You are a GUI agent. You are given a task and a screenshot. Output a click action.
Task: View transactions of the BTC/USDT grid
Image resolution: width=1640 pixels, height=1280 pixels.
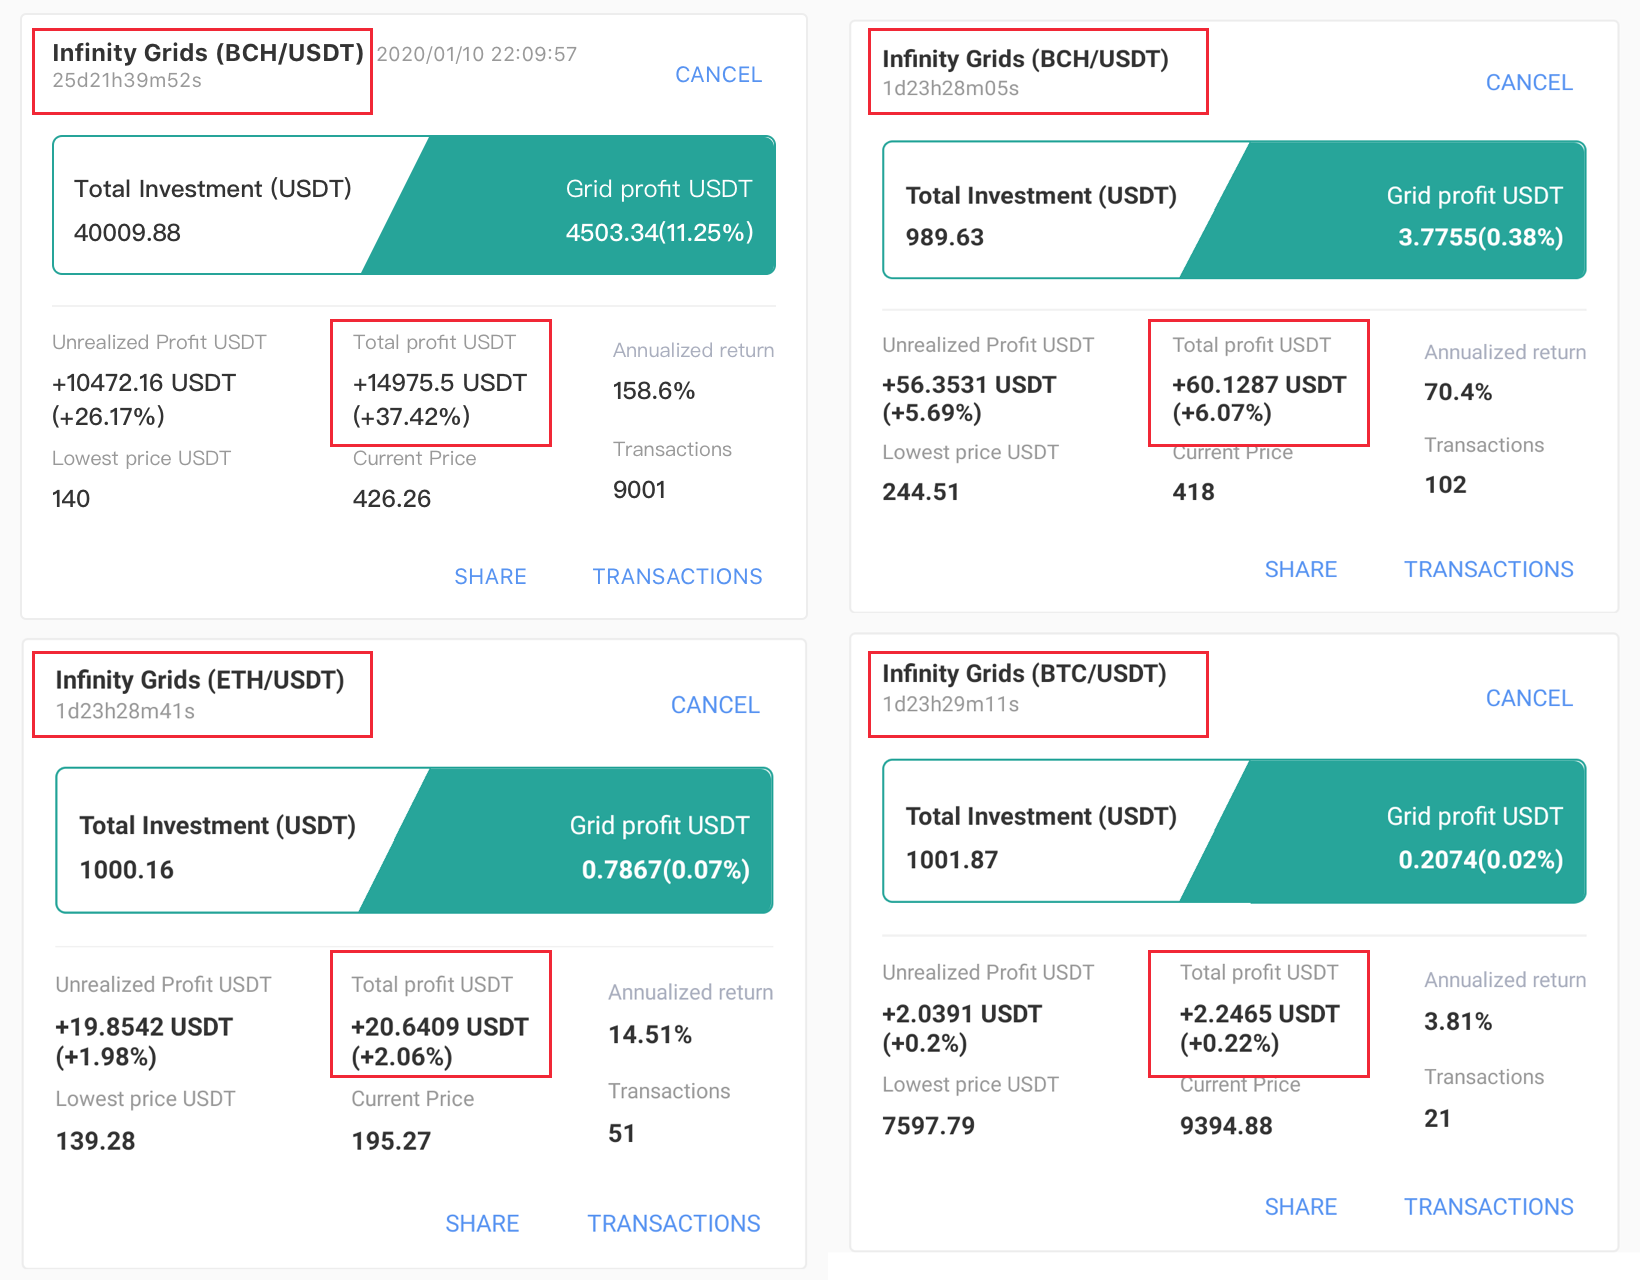tap(1488, 1206)
